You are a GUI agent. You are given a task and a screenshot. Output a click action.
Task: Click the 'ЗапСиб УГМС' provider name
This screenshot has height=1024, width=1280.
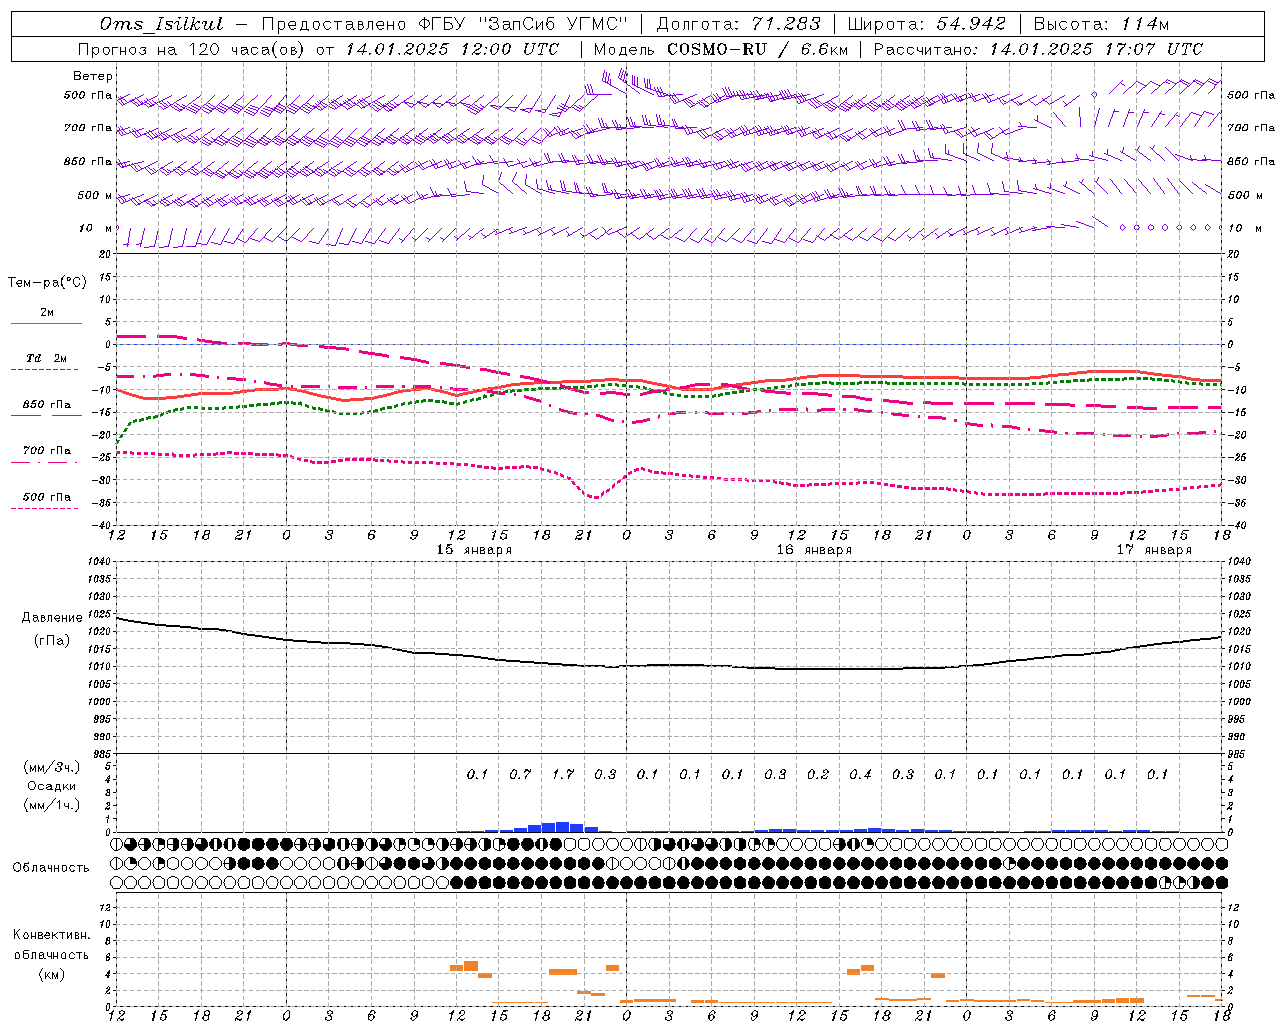(x=553, y=24)
